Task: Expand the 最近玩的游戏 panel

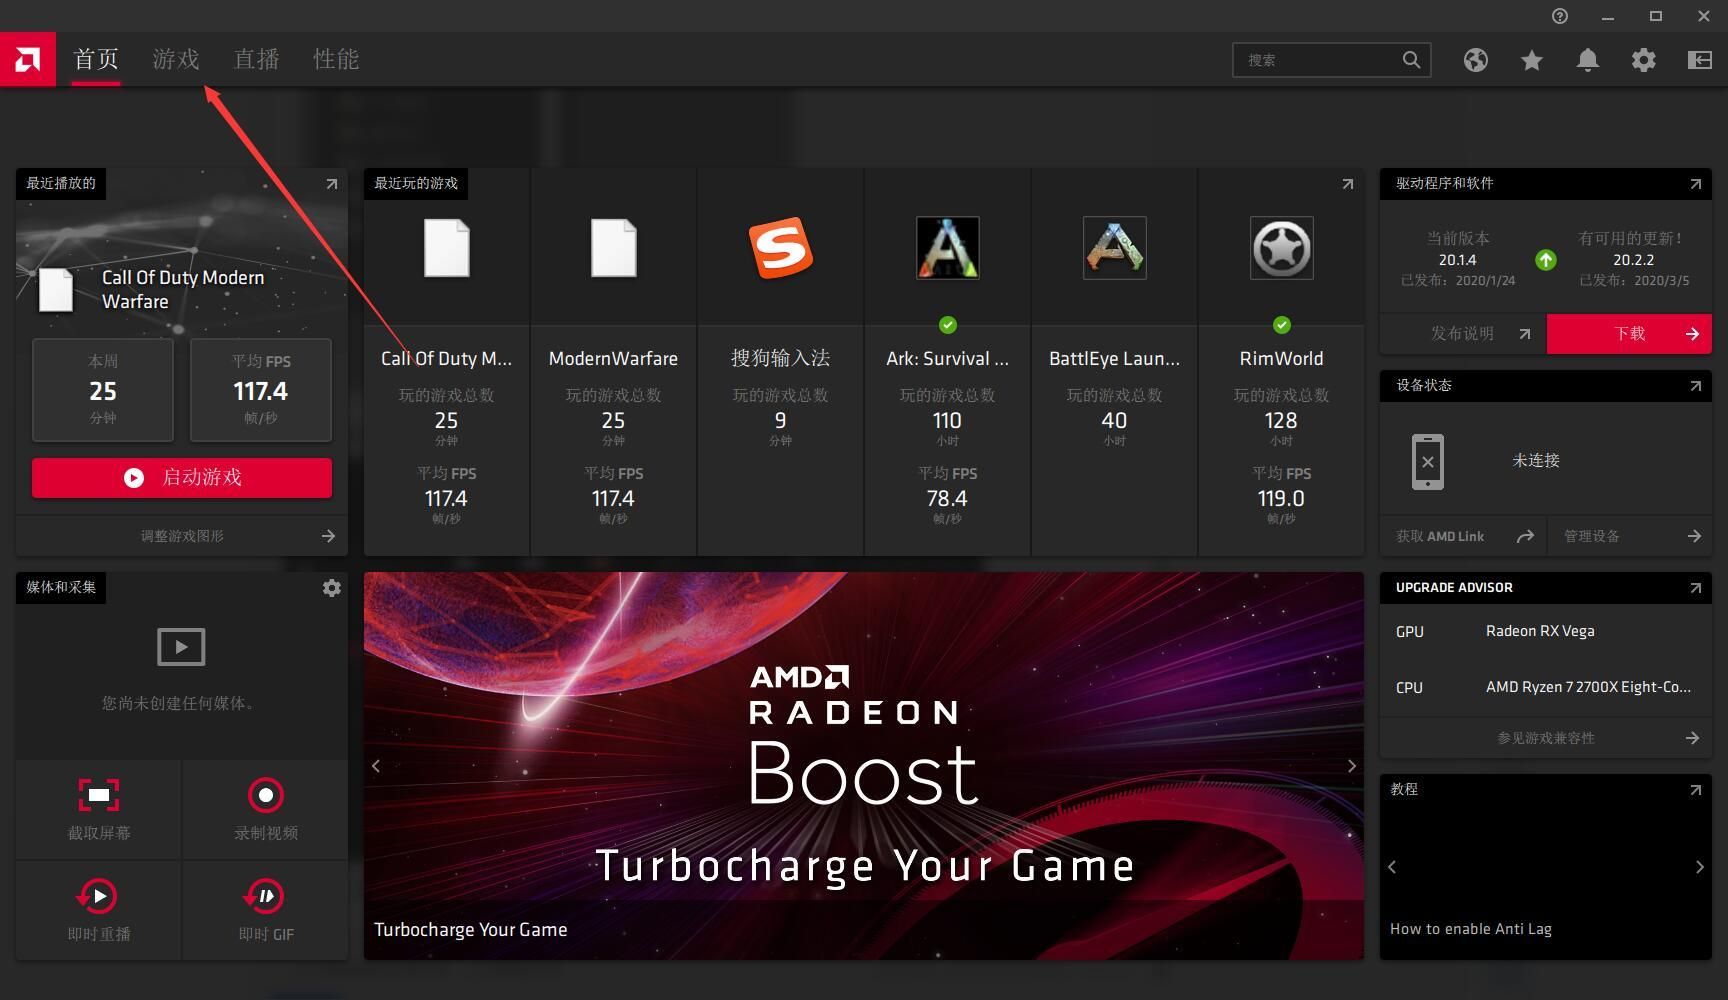Action: (1347, 184)
